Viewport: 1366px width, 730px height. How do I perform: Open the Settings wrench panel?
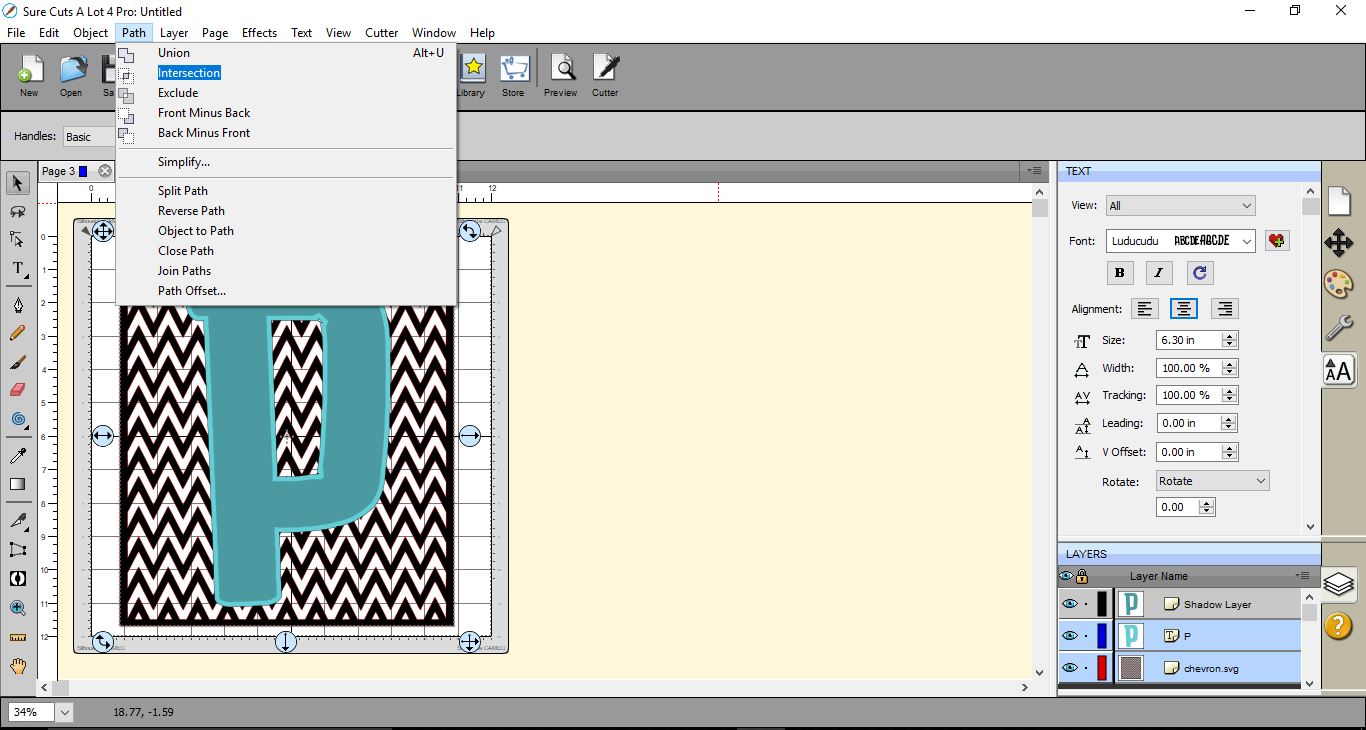[1339, 327]
